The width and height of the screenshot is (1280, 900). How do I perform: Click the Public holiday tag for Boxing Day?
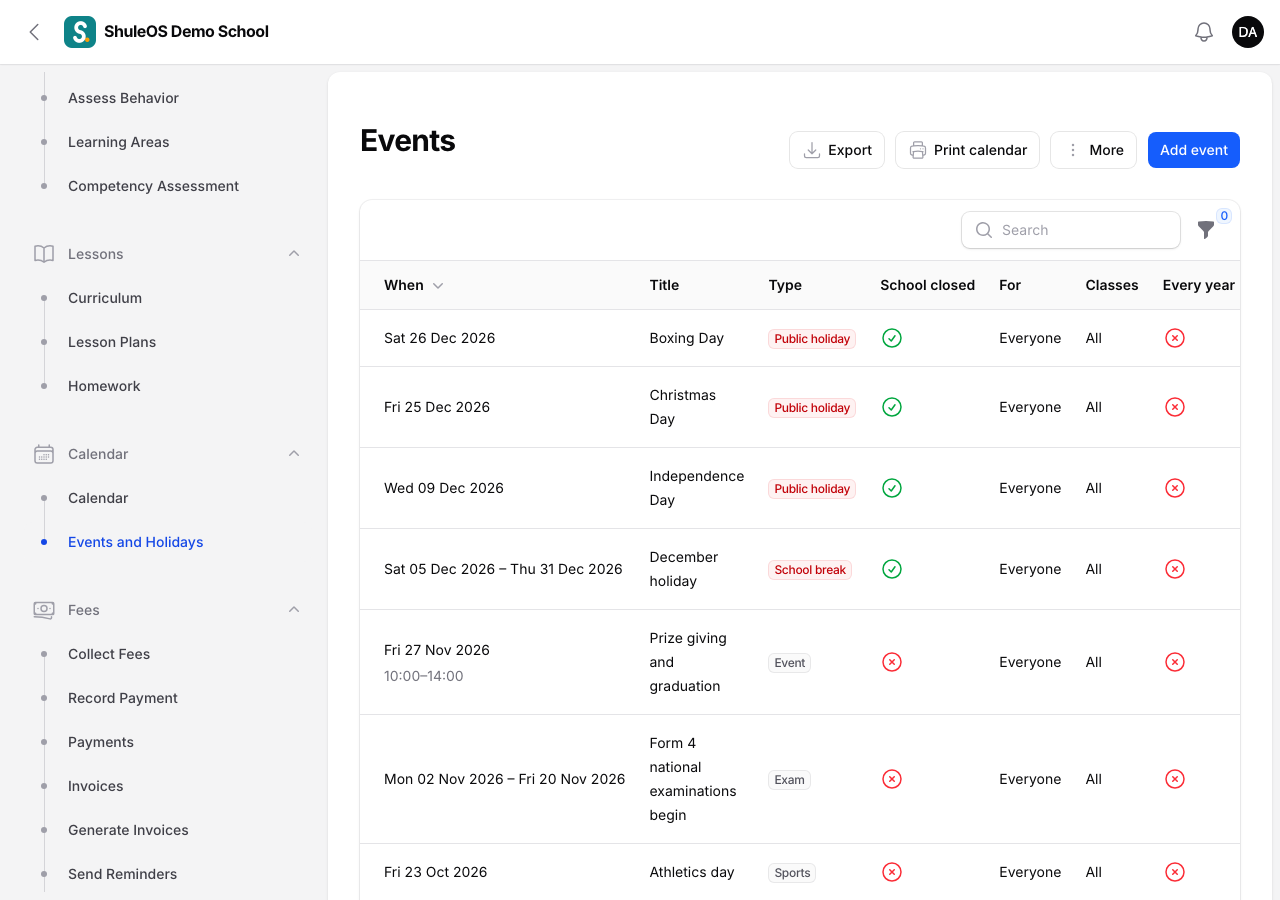pos(812,339)
